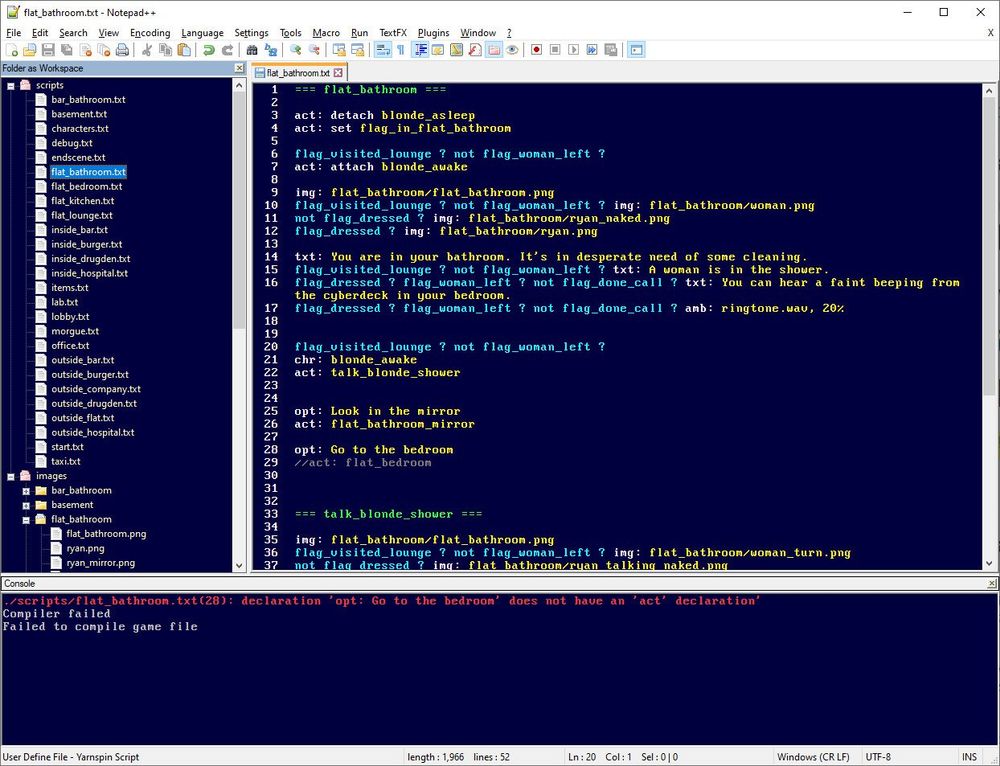Collapse the scripts folder in the workspace tree

tap(11, 85)
